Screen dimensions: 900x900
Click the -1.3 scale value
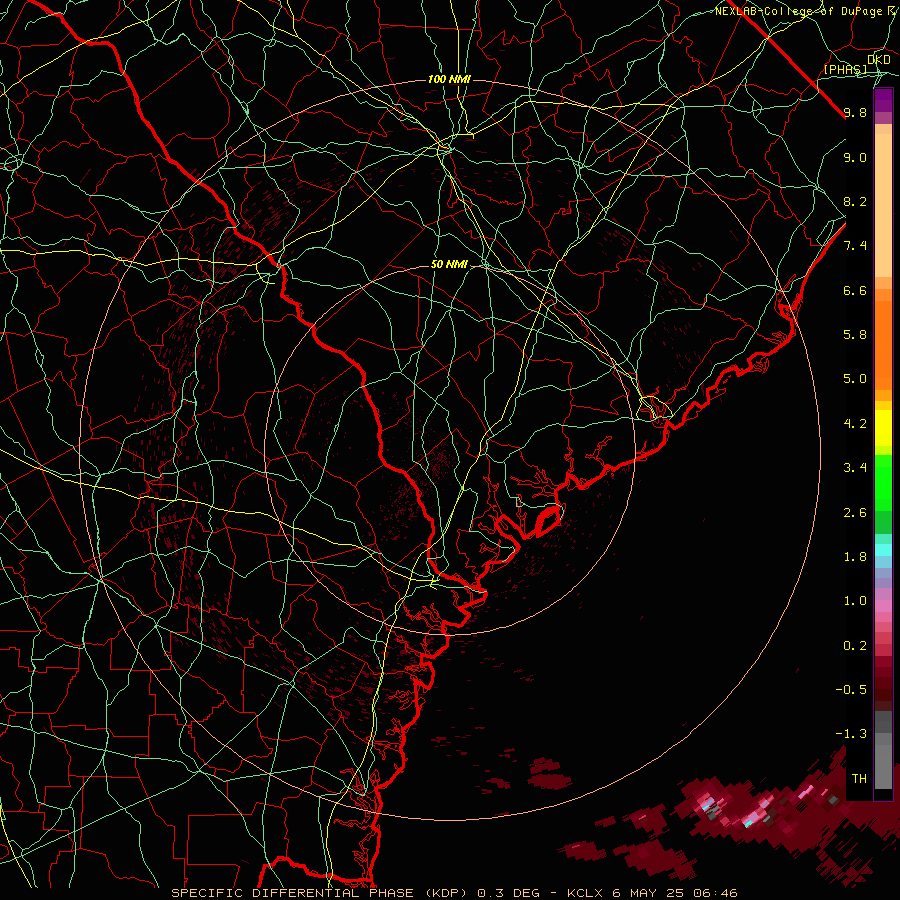851,734
